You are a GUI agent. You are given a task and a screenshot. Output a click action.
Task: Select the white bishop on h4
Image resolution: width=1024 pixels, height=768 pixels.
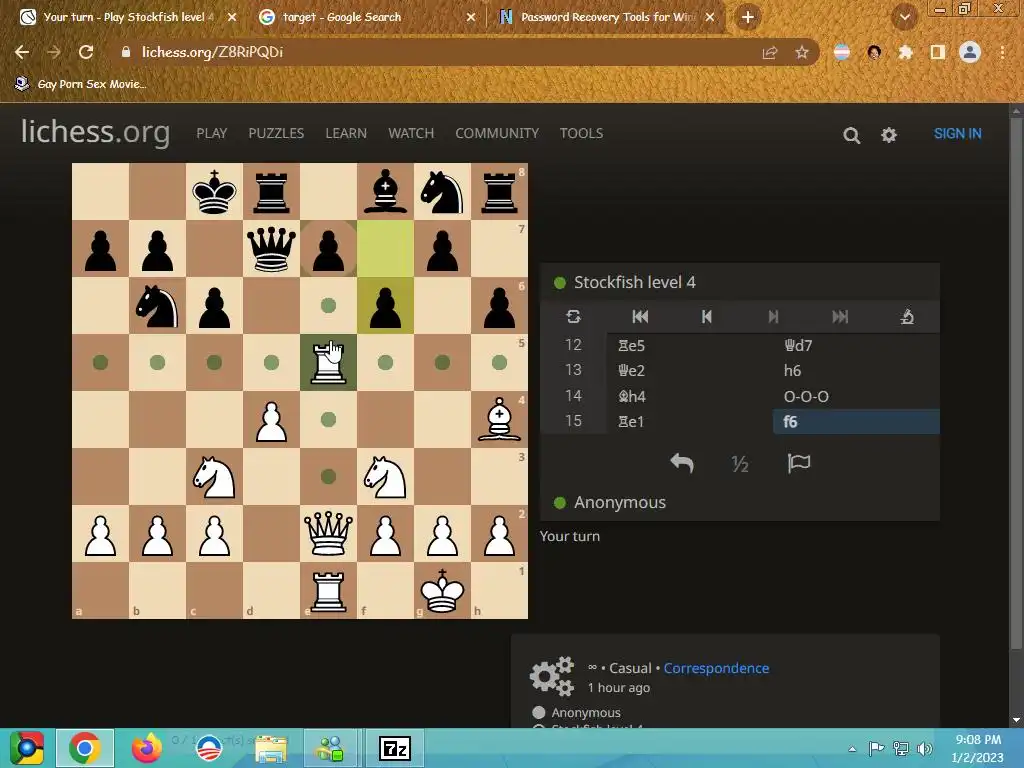click(500, 419)
